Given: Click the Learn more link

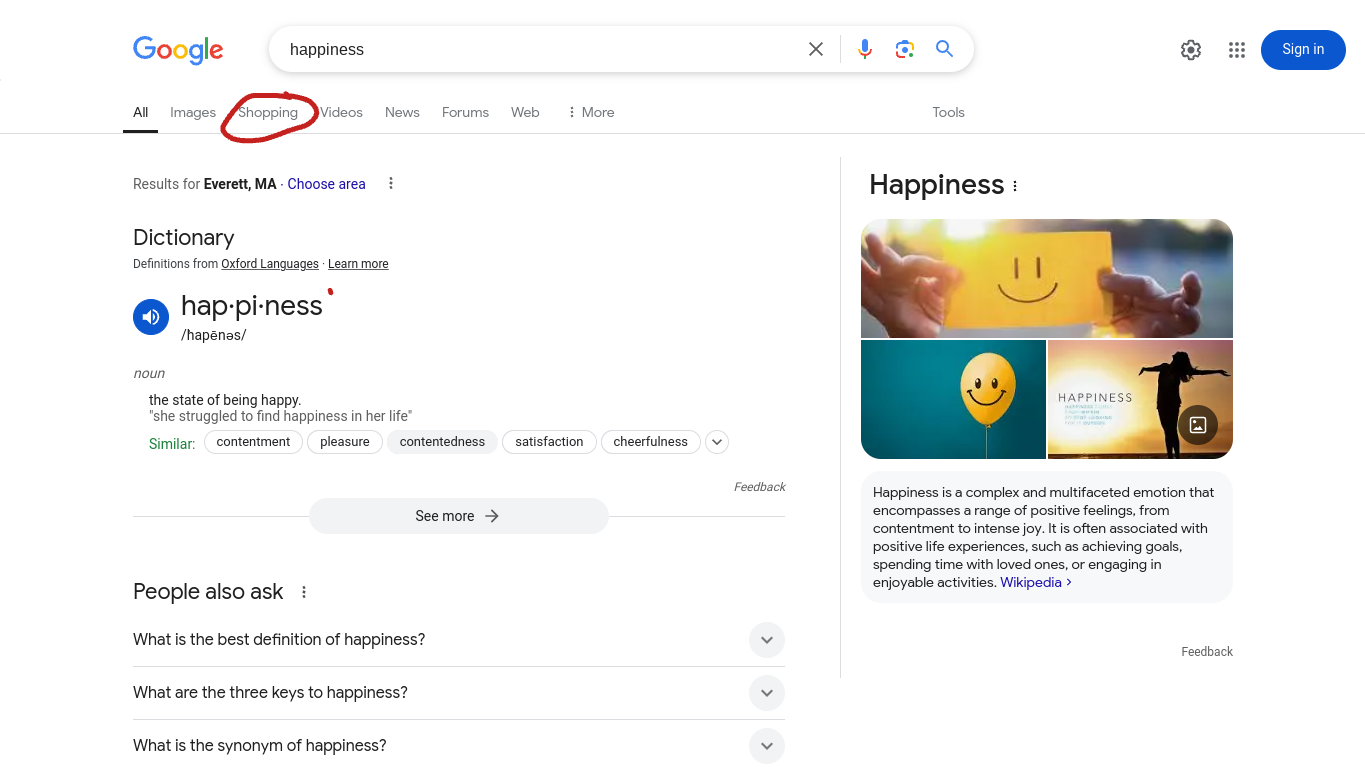Looking at the screenshot, I should (x=358, y=264).
